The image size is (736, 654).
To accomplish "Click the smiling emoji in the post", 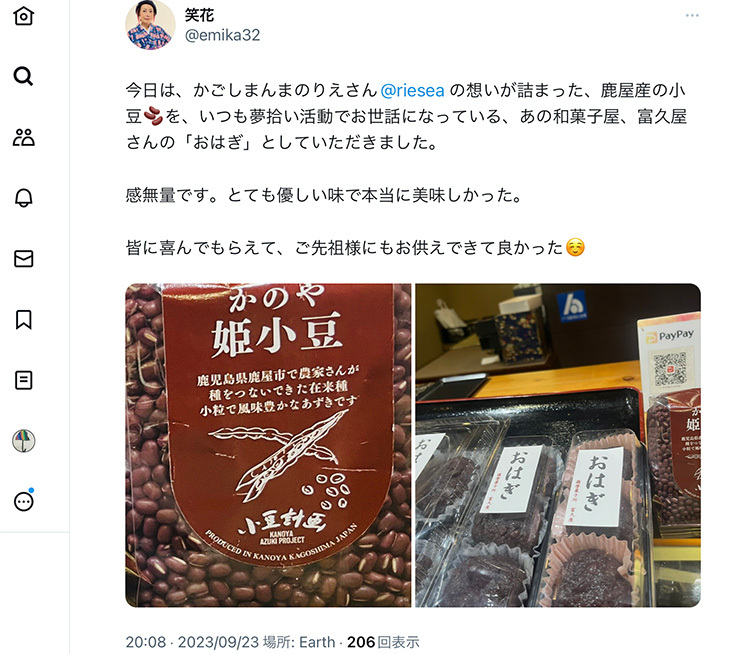I will pos(575,247).
